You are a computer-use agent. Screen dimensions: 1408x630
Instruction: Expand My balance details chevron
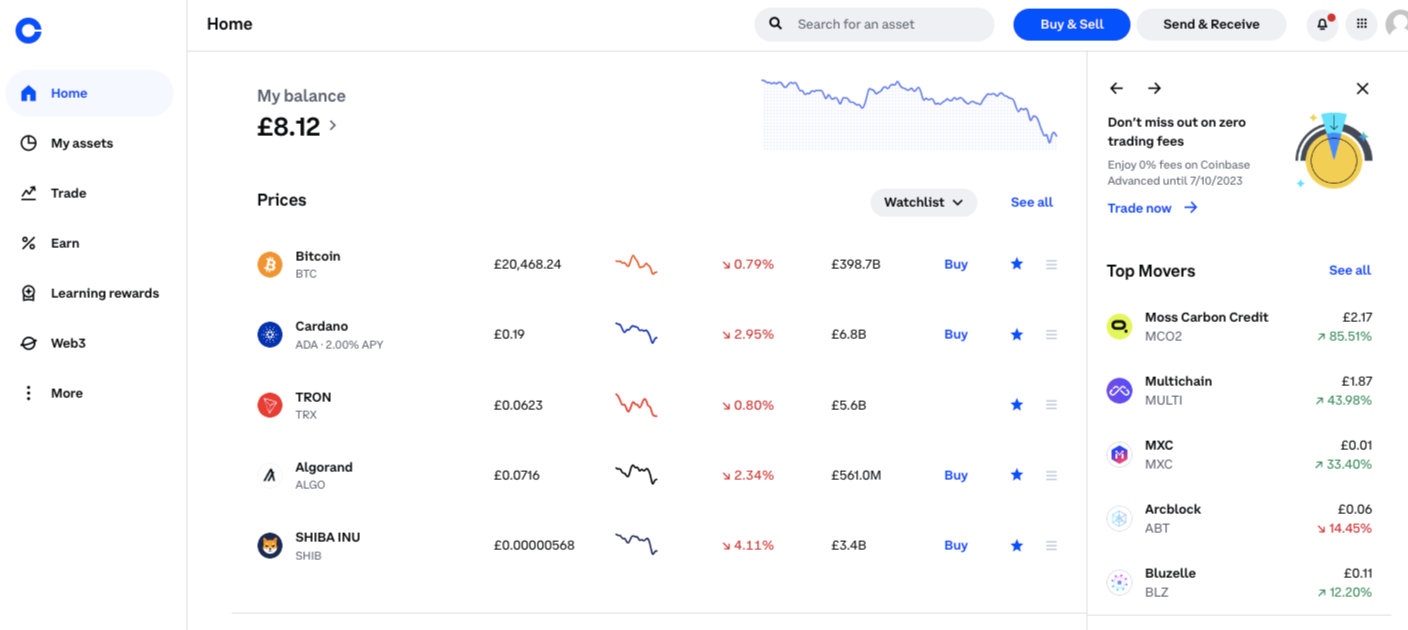pyautogui.click(x=333, y=126)
